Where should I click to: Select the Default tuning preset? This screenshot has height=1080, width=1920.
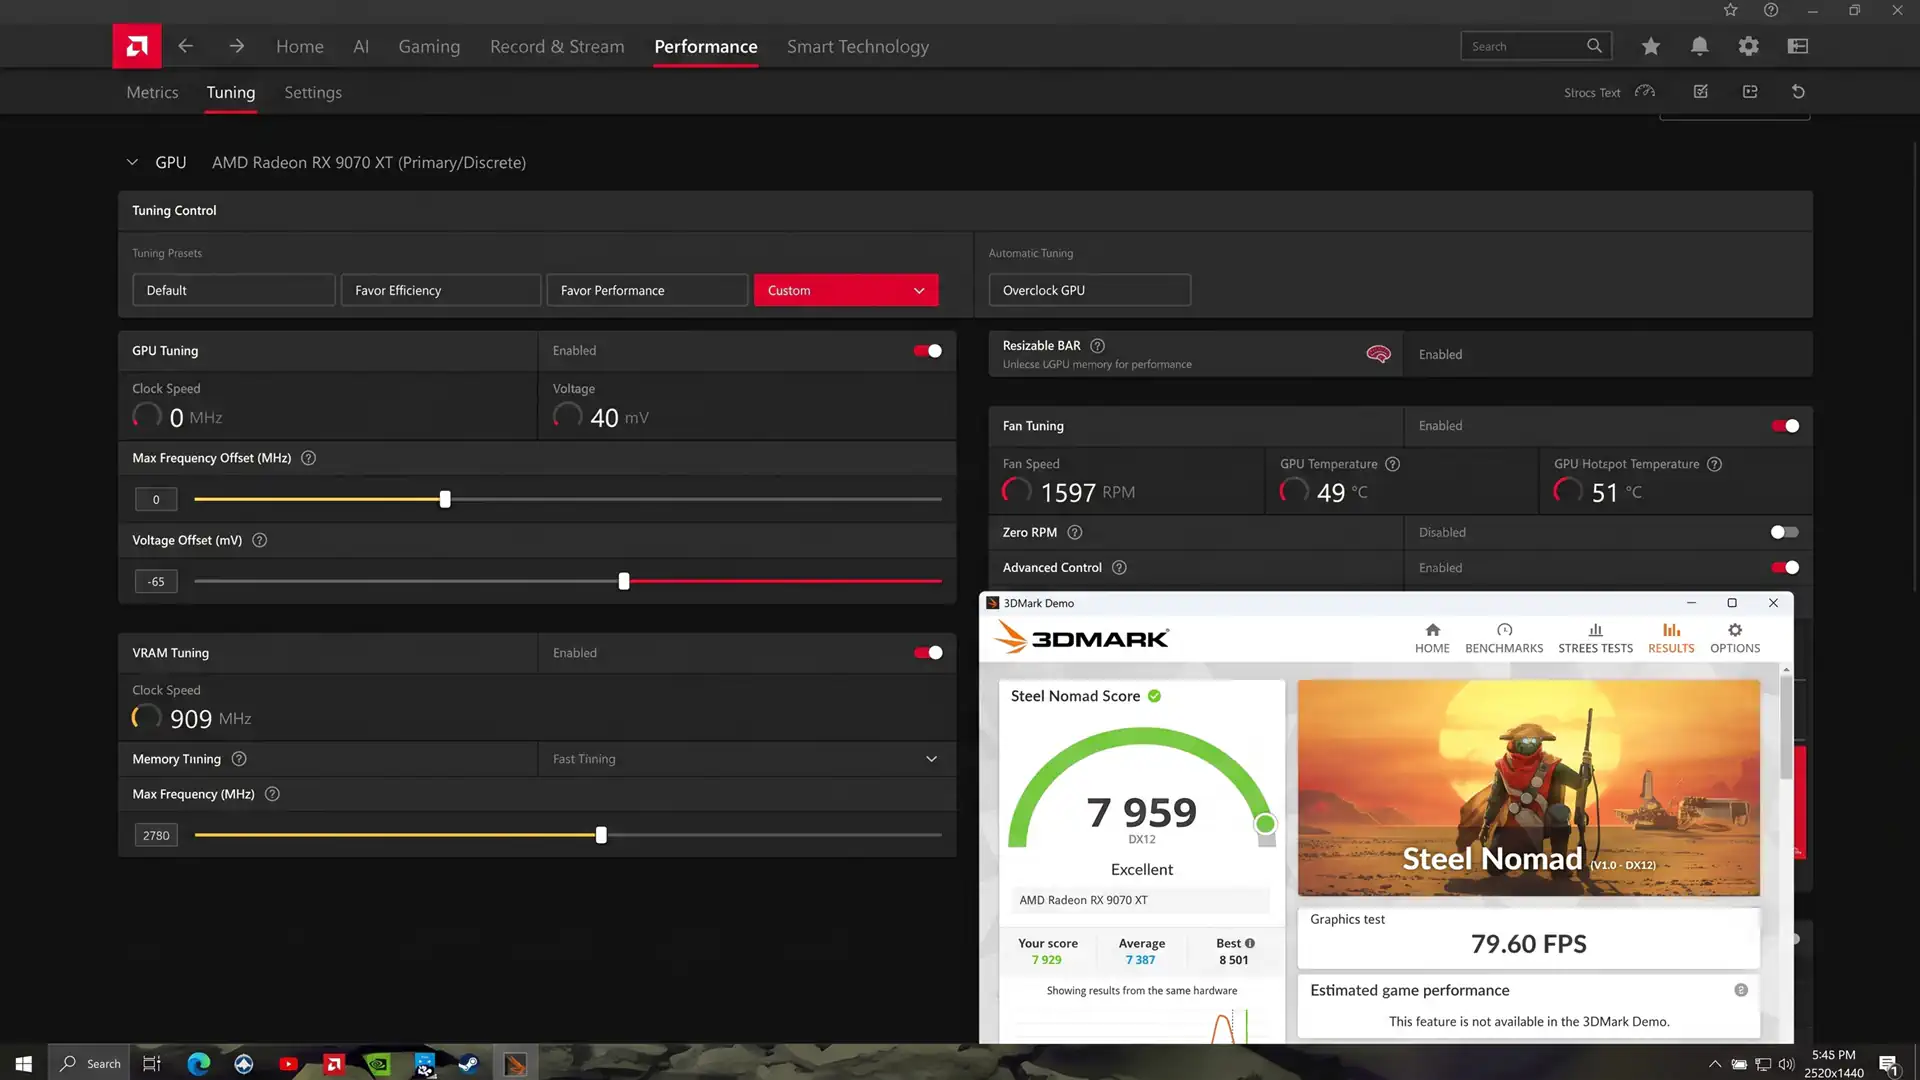click(234, 290)
